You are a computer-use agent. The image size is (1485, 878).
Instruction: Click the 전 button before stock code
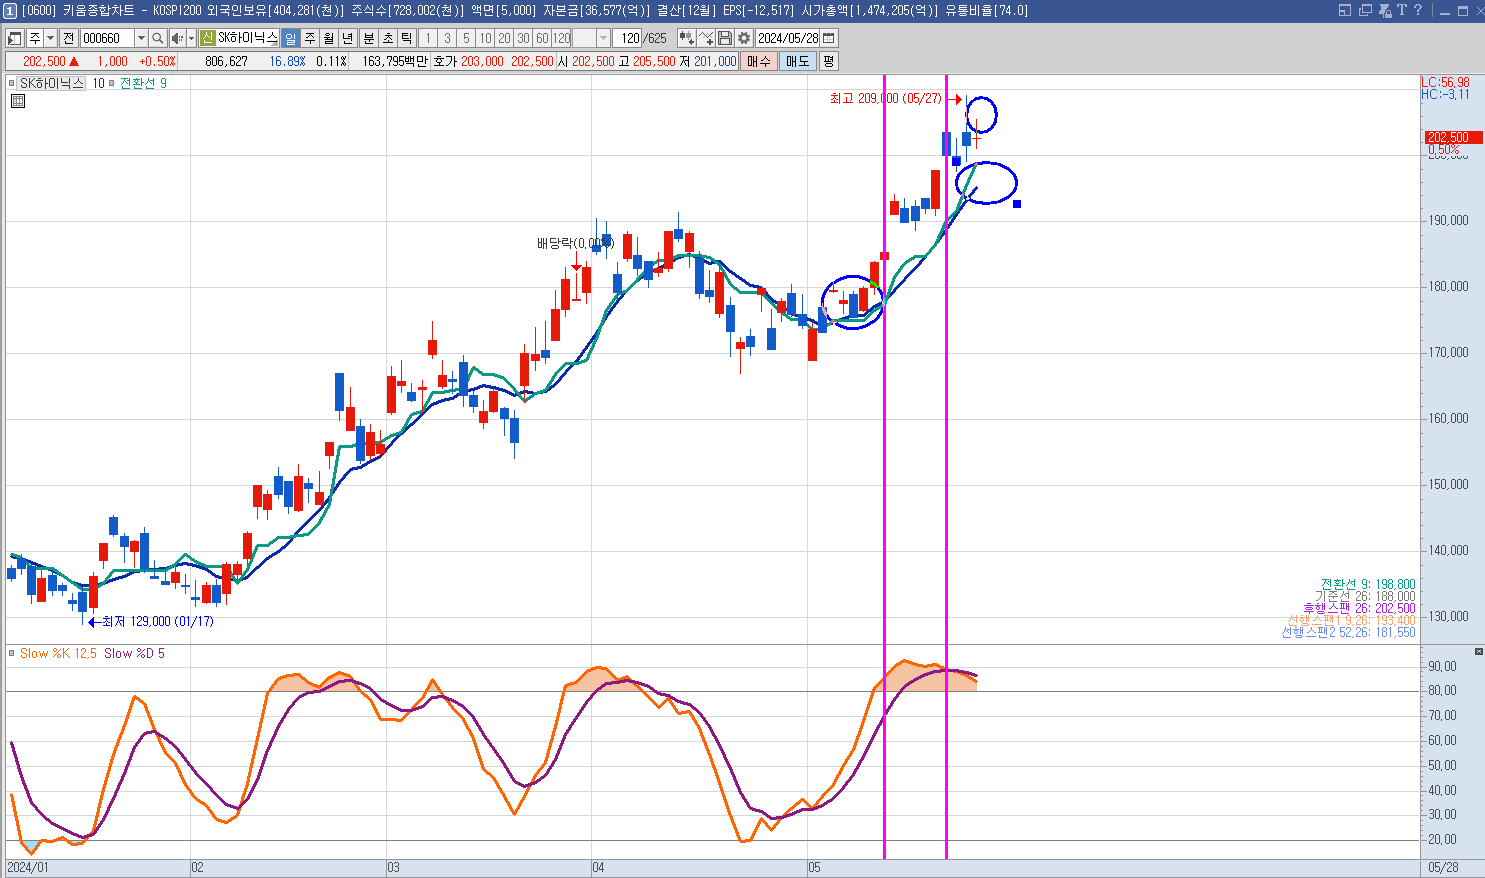(68, 38)
